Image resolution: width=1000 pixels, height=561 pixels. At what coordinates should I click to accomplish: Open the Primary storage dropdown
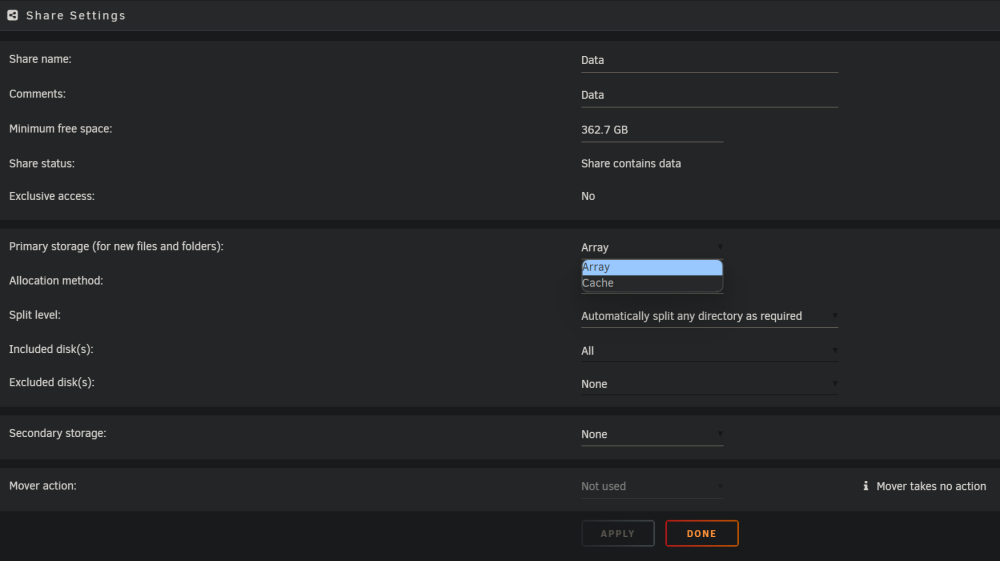click(652, 247)
